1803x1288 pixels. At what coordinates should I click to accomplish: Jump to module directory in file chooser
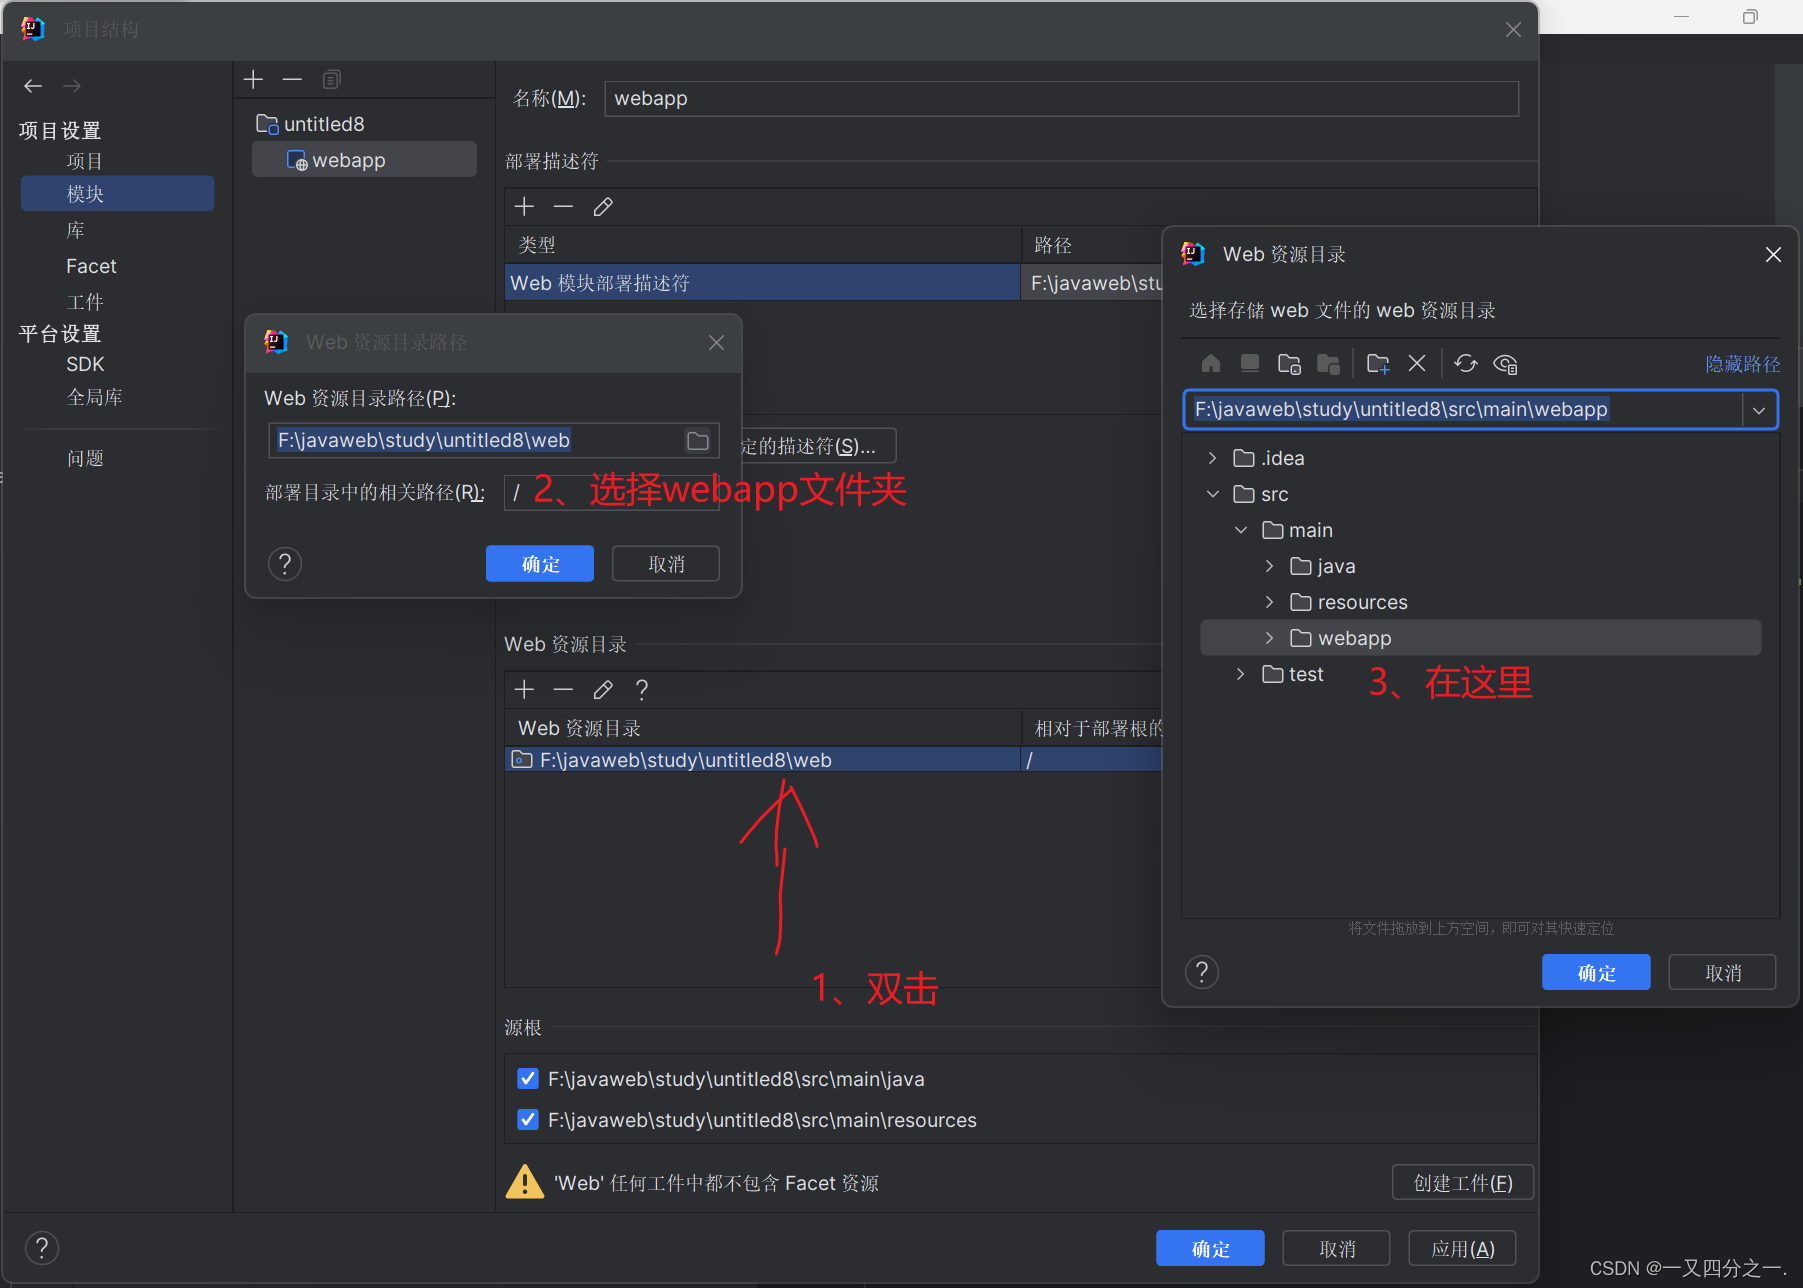[x=1329, y=363]
